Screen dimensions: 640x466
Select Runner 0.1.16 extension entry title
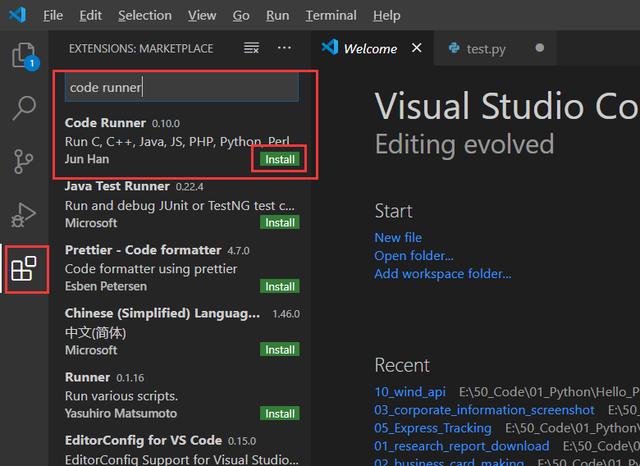click(x=87, y=377)
